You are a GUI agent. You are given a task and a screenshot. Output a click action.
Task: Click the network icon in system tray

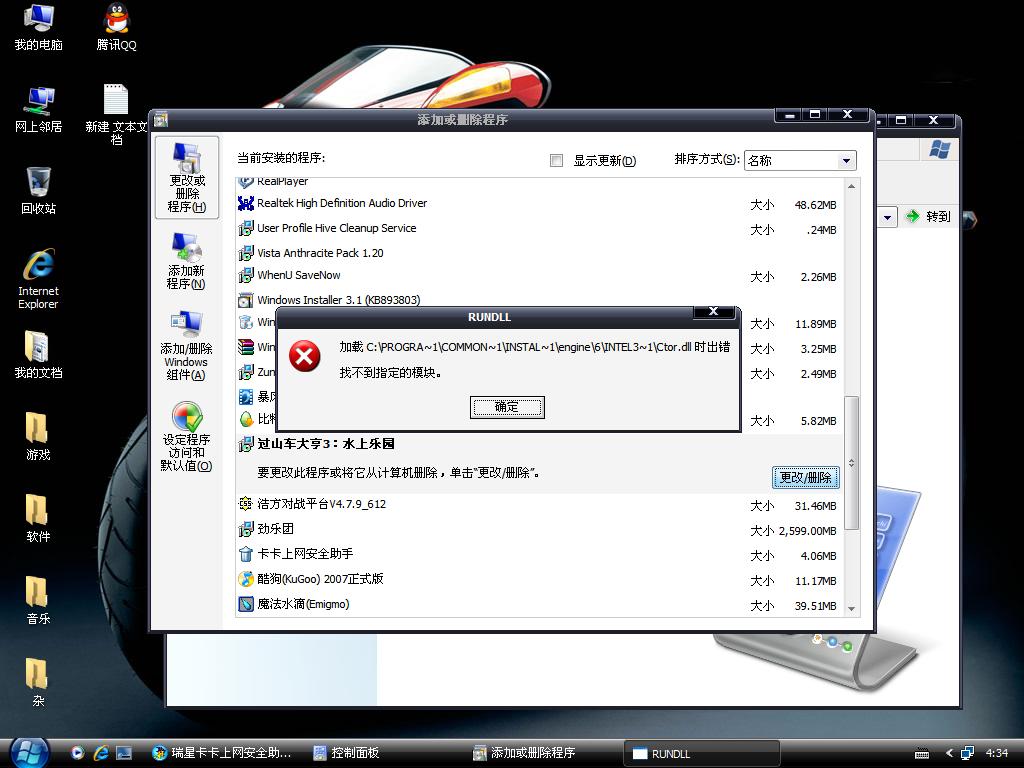pos(967,753)
